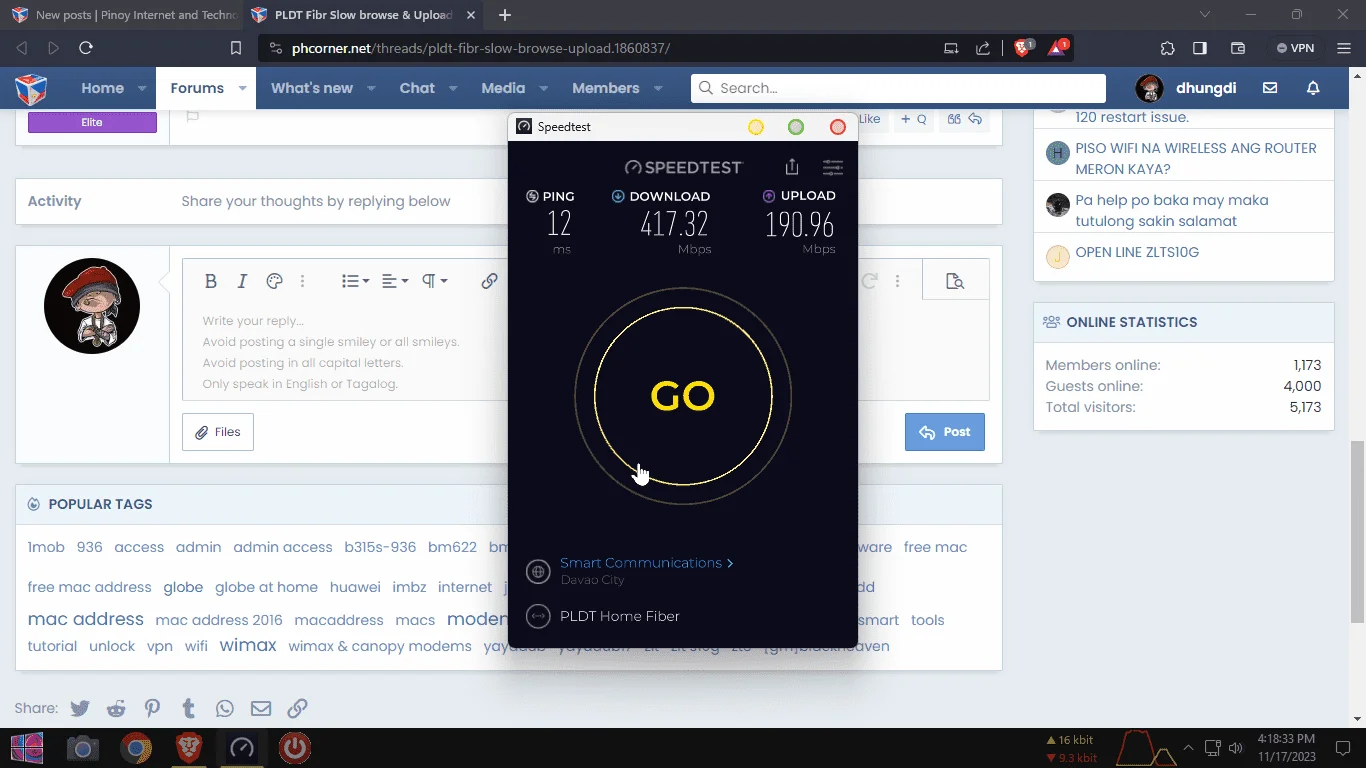Viewport: 1366px width, 768px height.
Task: Open Speedtest share results icon
Action: (x=792, y=167)
